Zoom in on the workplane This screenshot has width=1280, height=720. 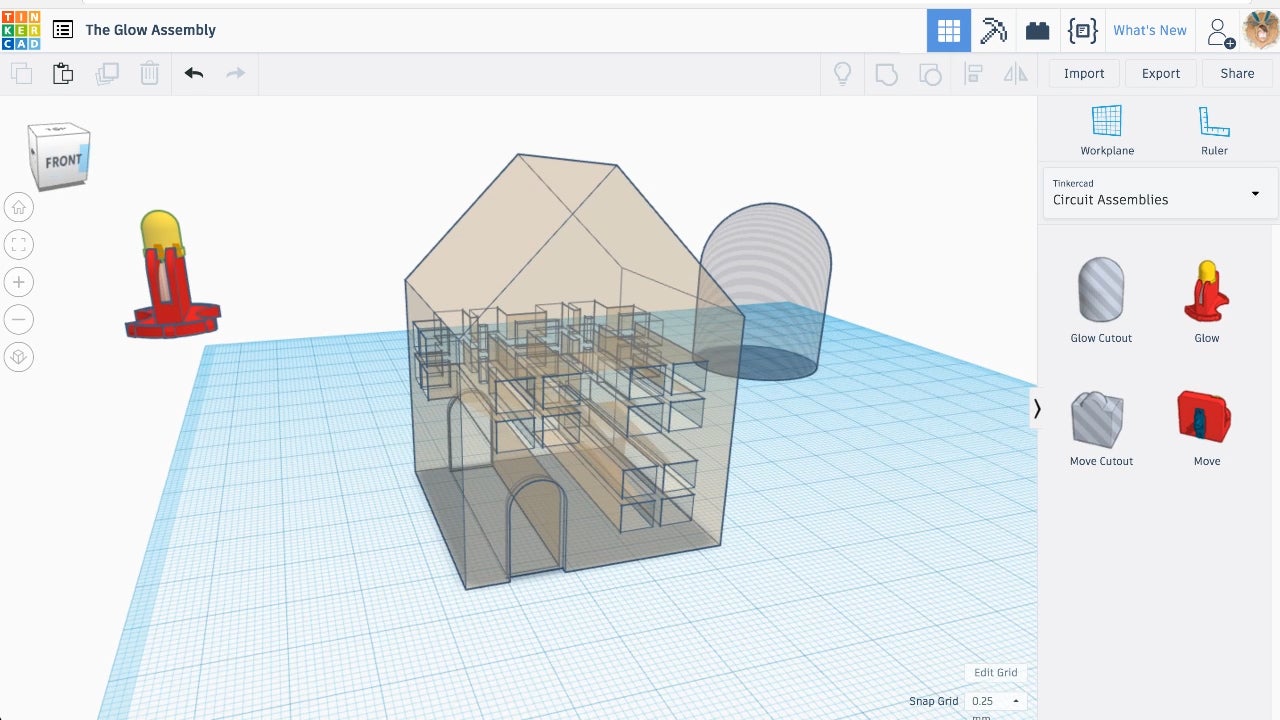click(19, 282)
